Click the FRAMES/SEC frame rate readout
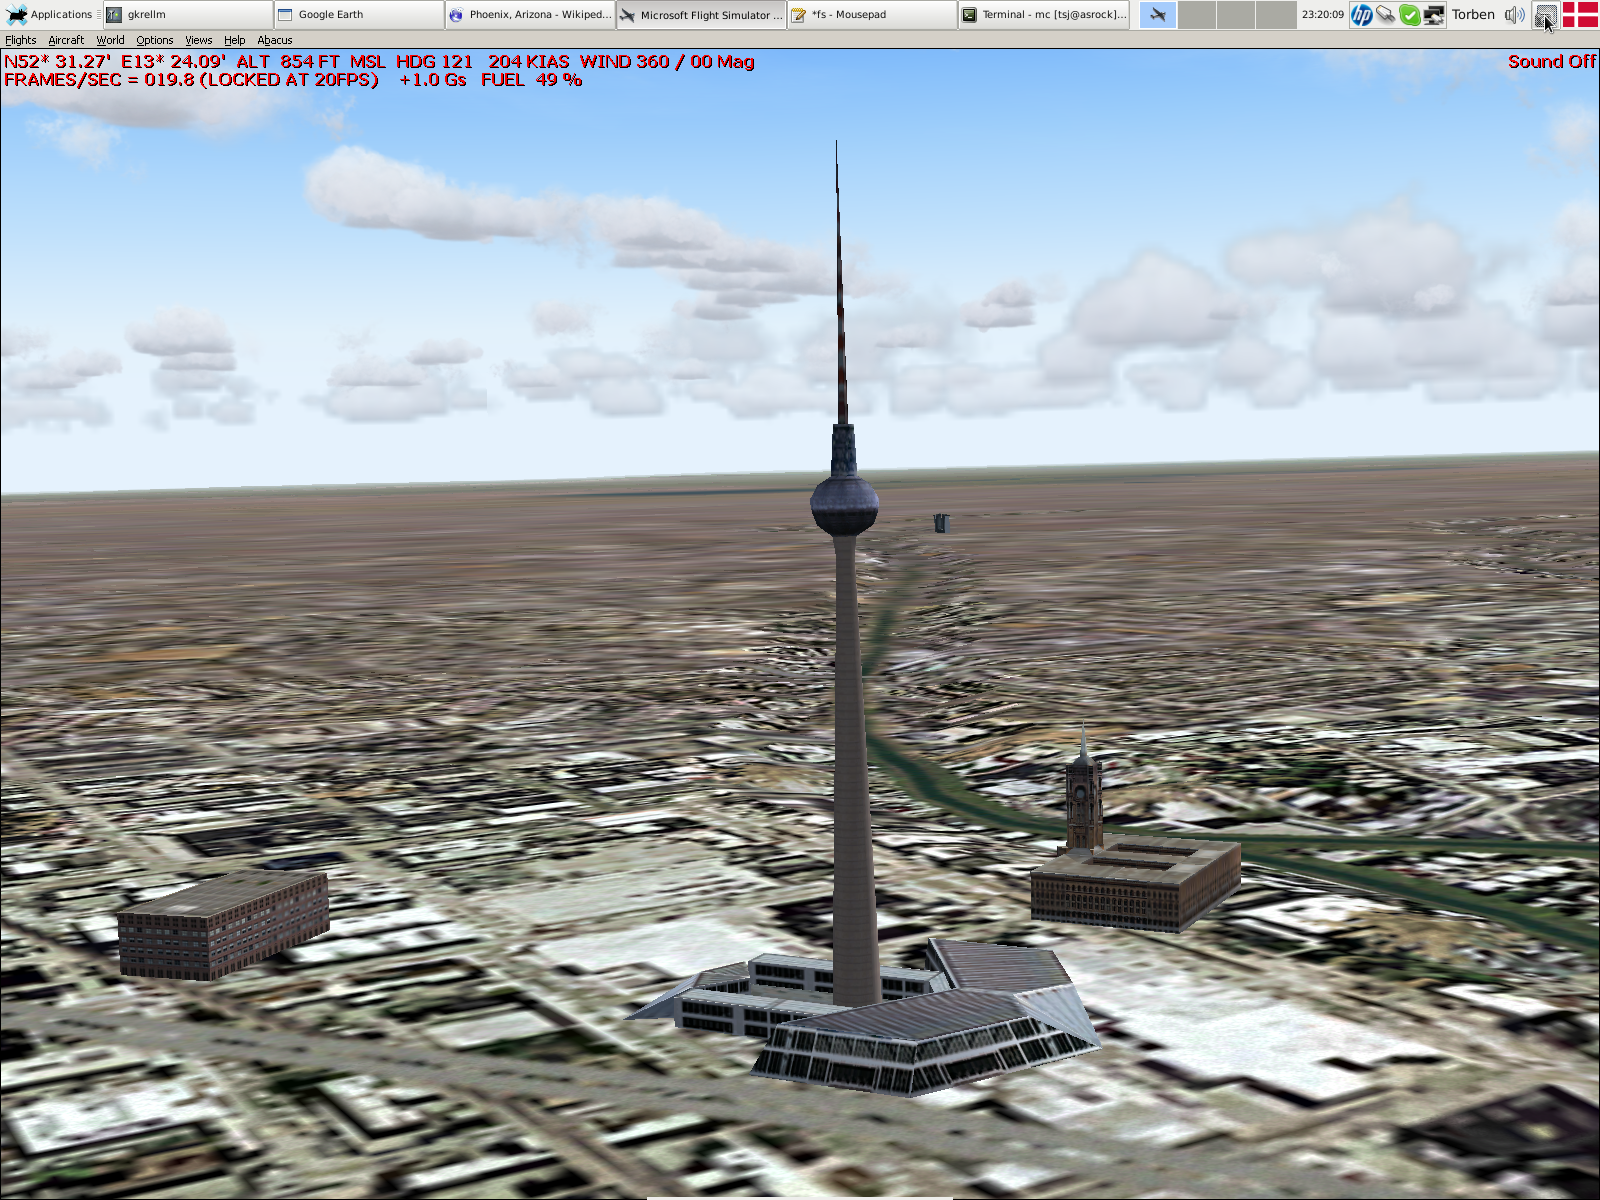 [x=191, y=80]
